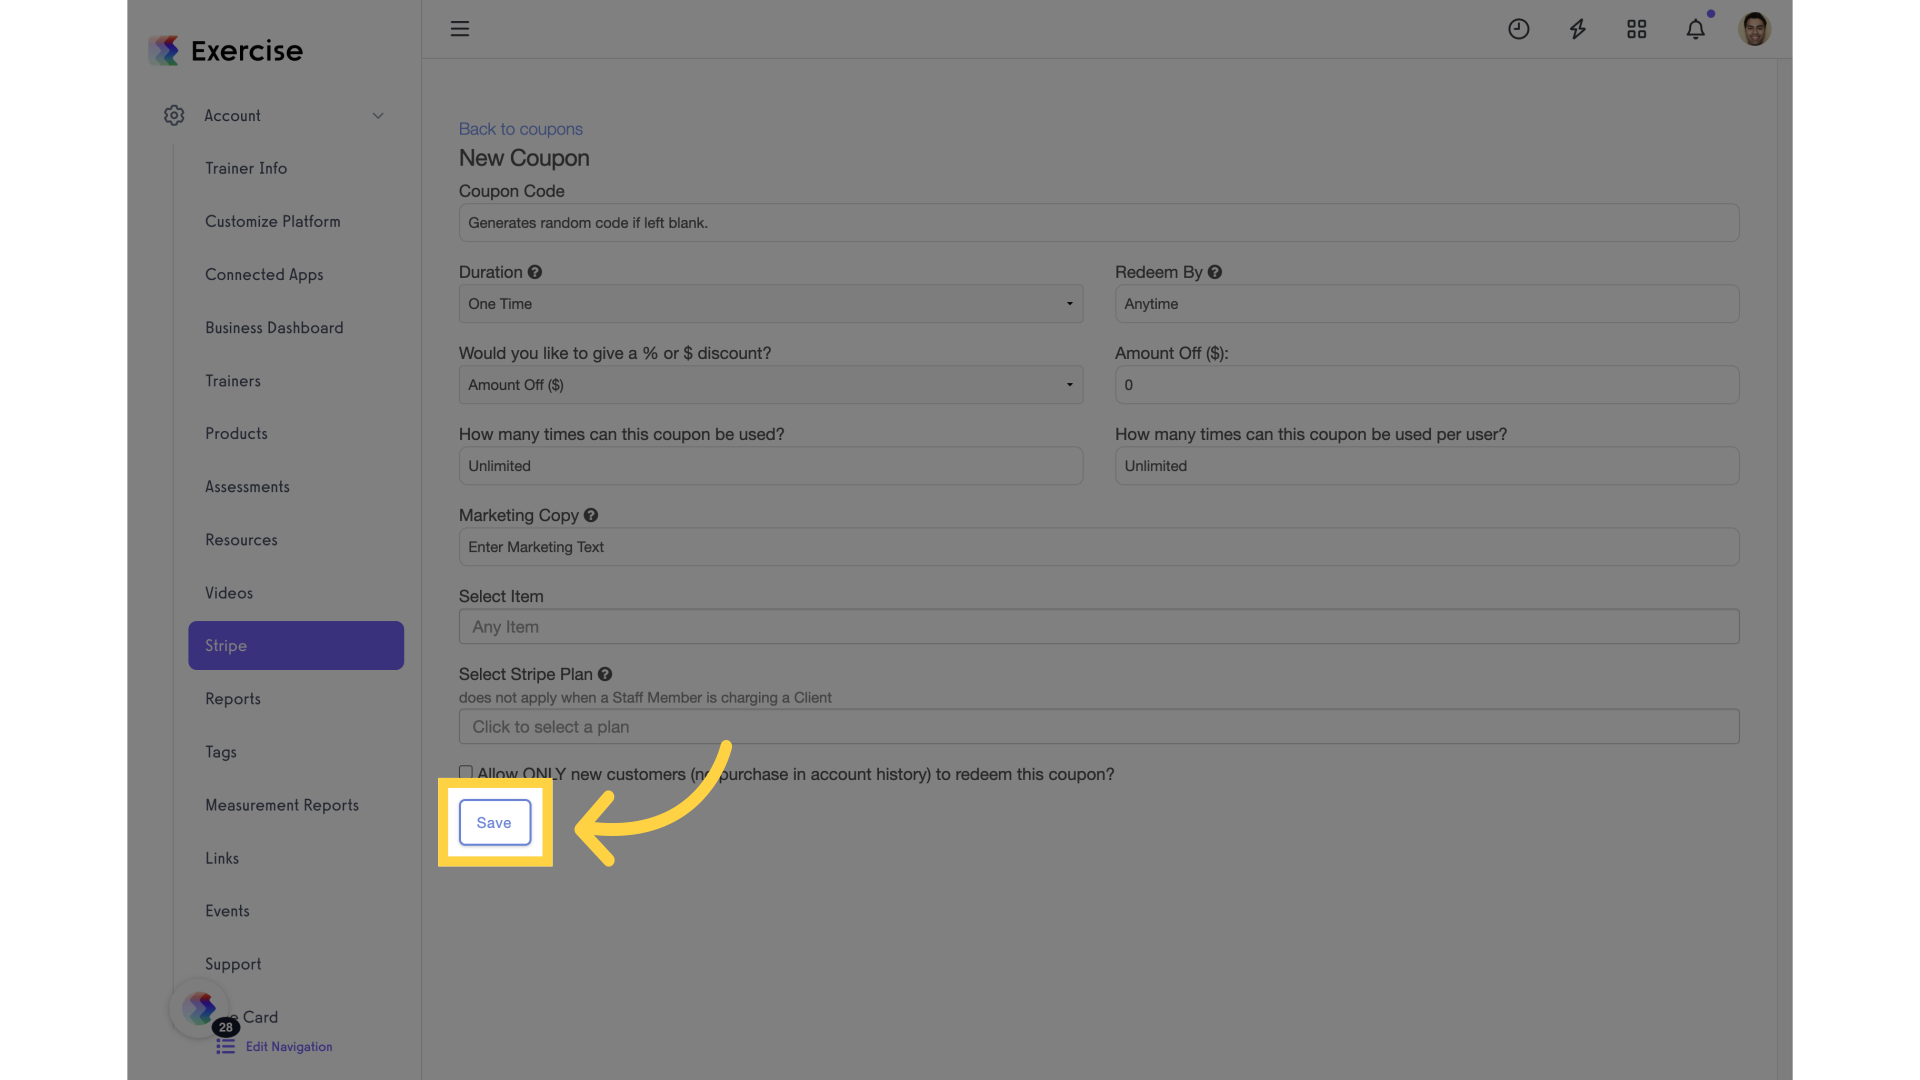Check the allow only new customers checkbox
Image resolution: width=1920 pixels, height=1080 pixels.
pyautogui.click(x=465, y=772)
